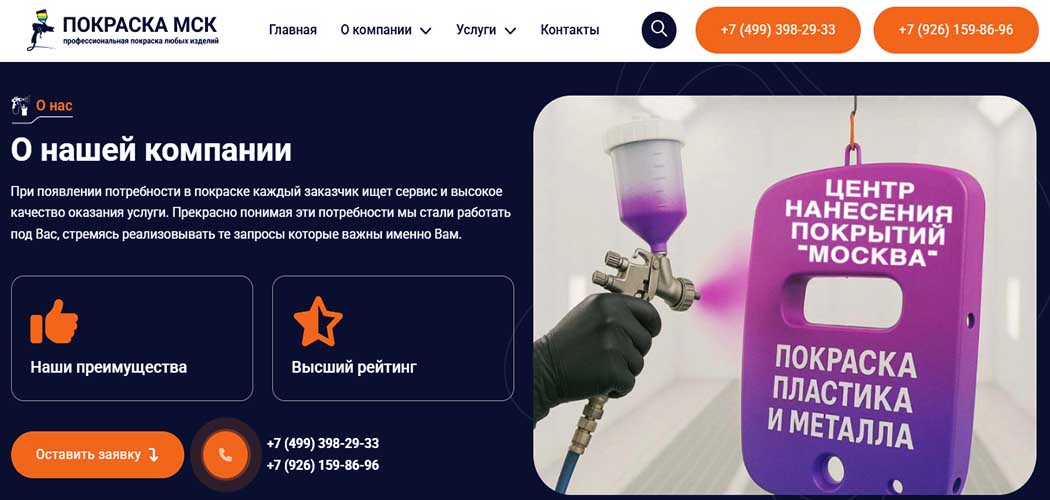Screen dimensions: 1050x500
Task: Click the bottom +7 (926) 159-86-96 link
Action: [323, 465]
